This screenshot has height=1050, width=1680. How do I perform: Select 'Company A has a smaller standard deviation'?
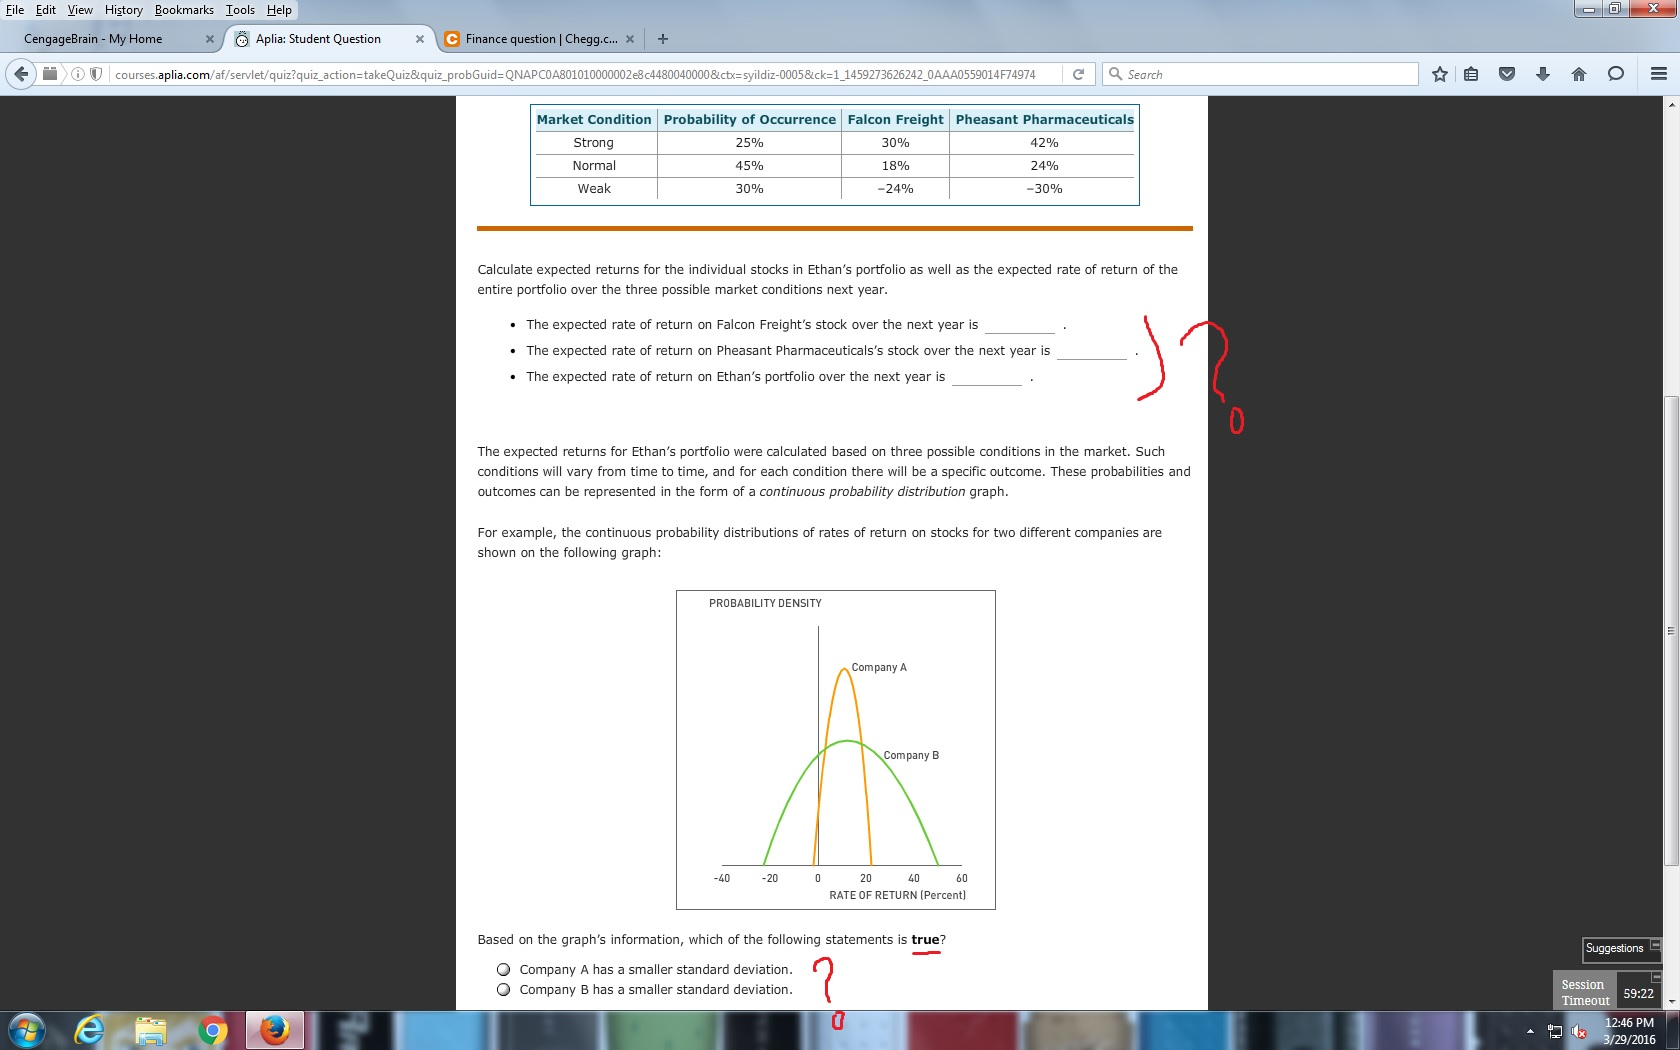click(504, 969)
